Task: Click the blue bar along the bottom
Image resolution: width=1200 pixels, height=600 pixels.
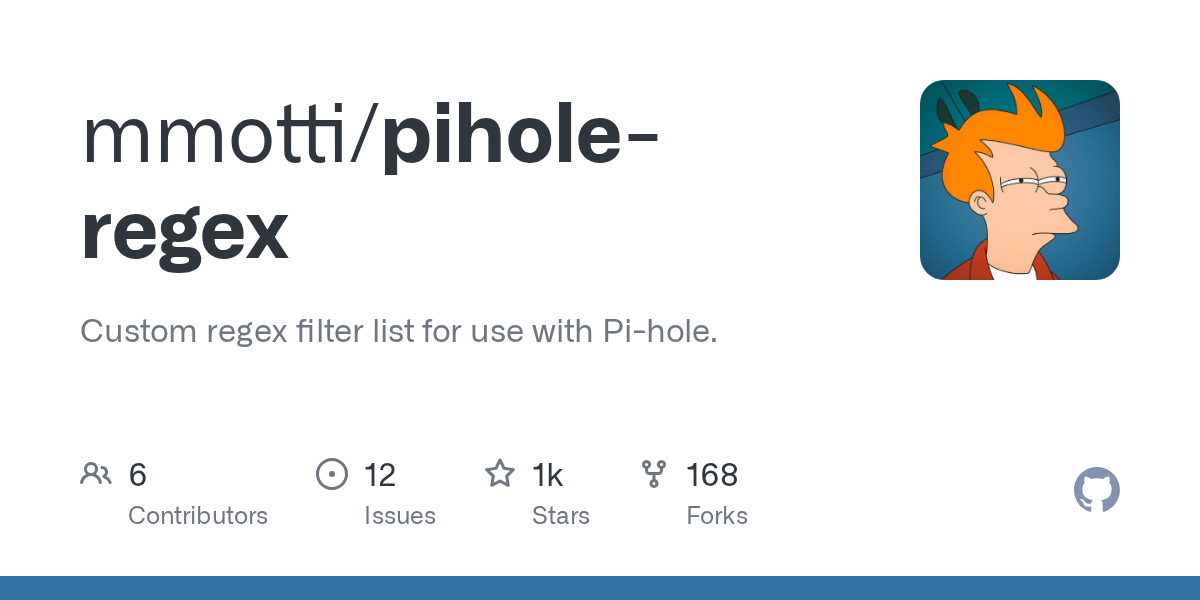Action: (600, 588)
